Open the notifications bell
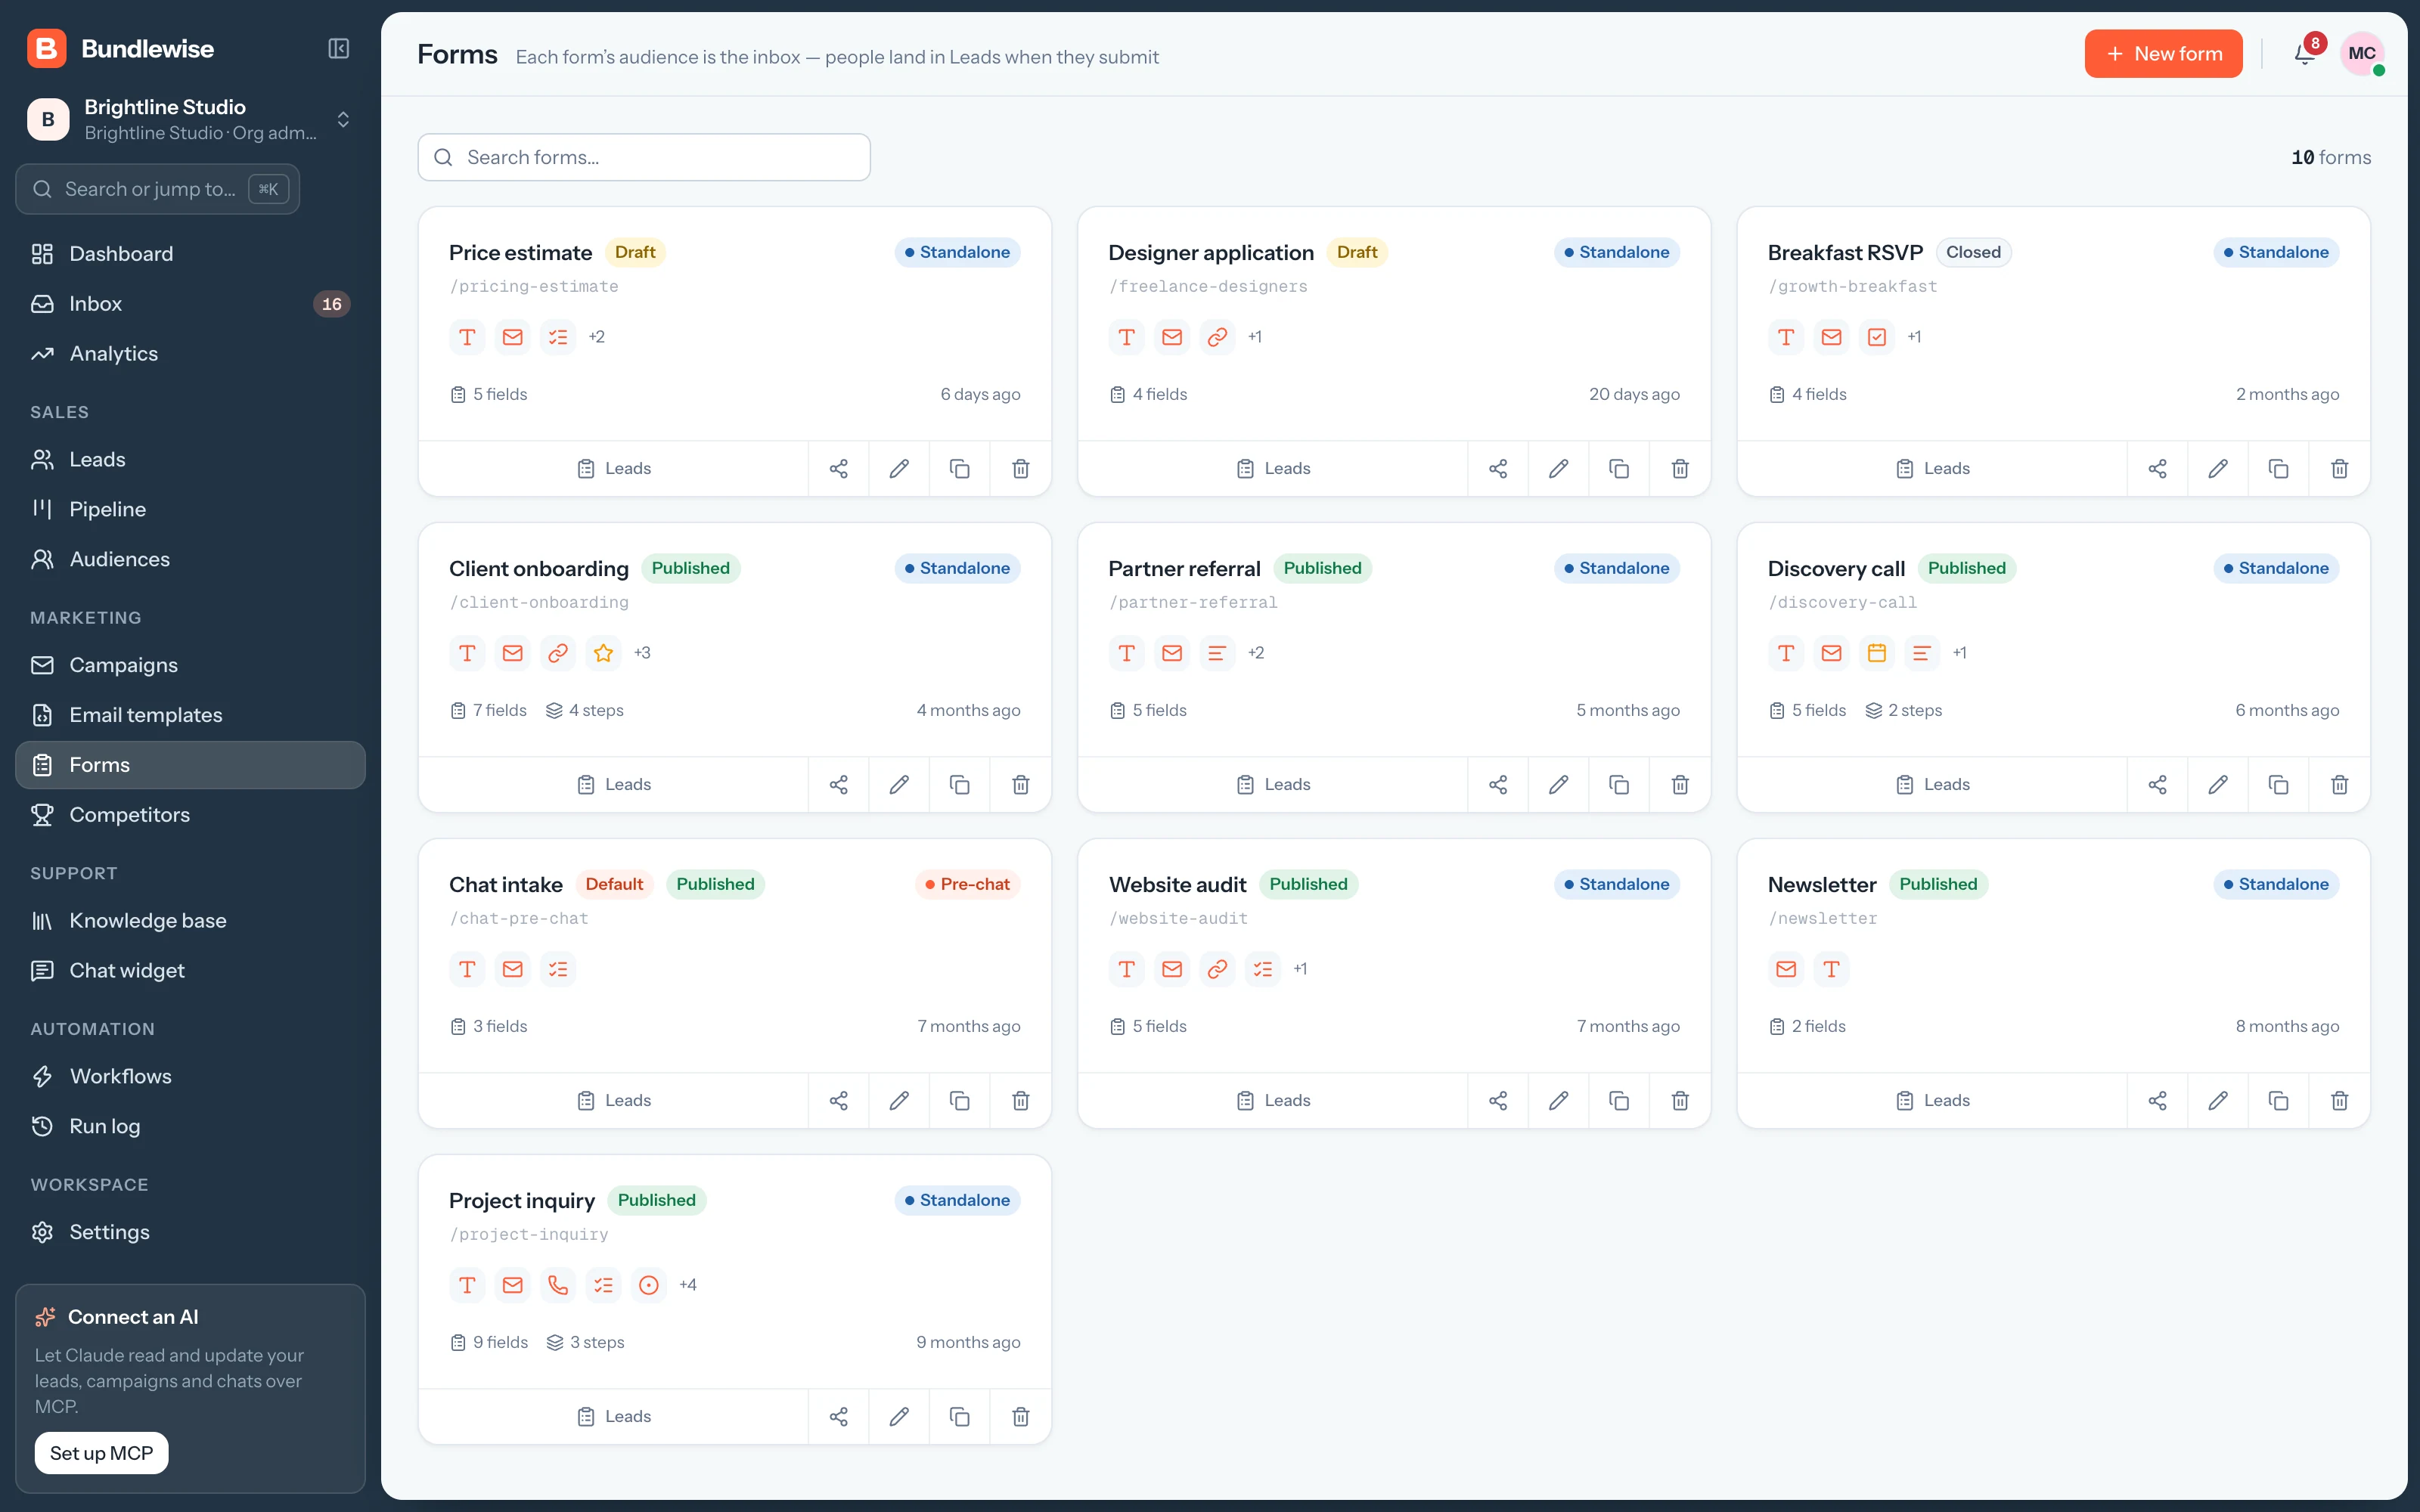This screenshot has height=1512, width=2420. pos(2304,54)
